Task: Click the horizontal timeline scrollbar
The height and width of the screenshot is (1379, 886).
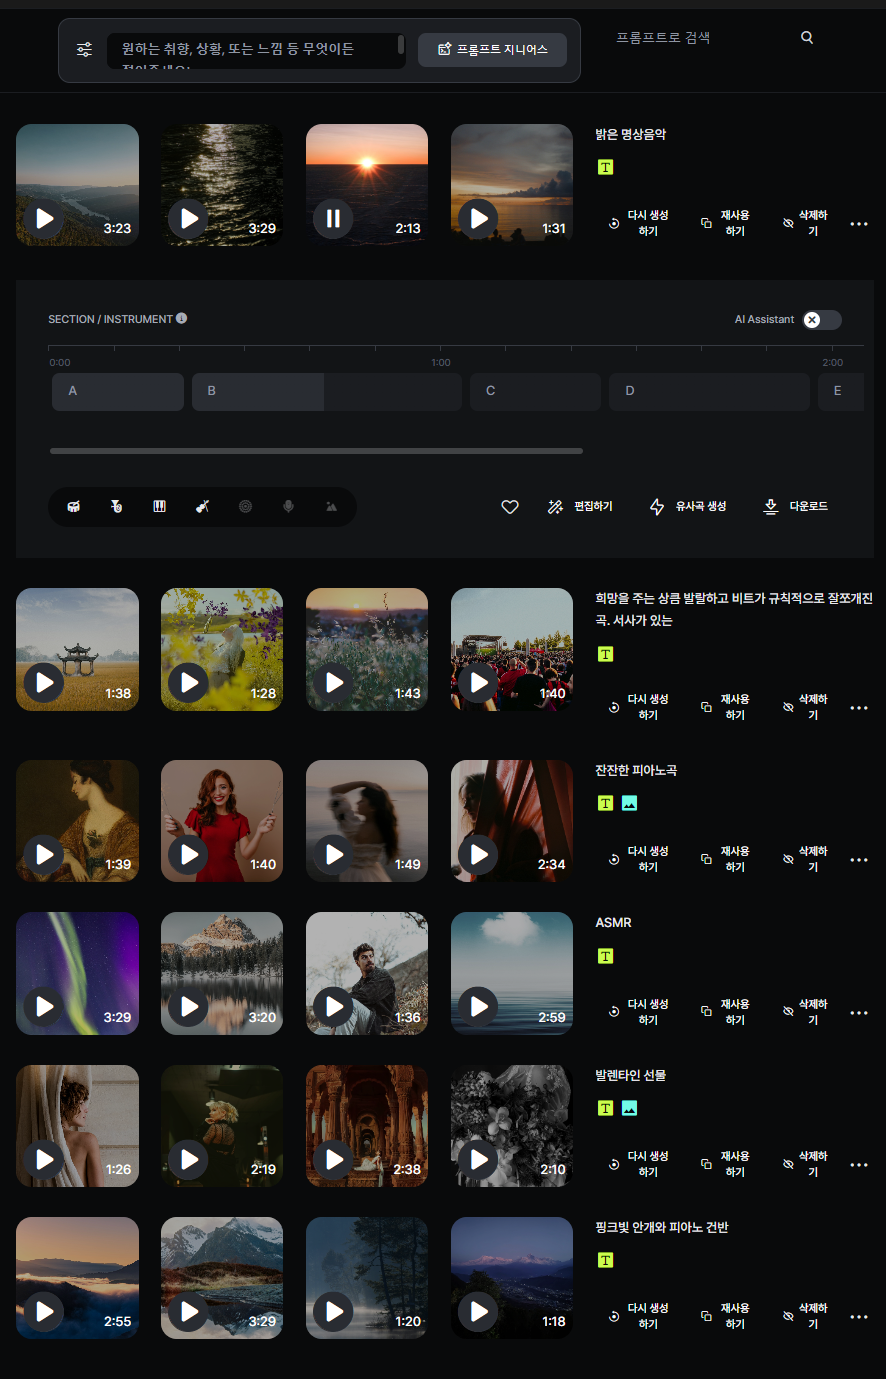Action: point(316,451)
